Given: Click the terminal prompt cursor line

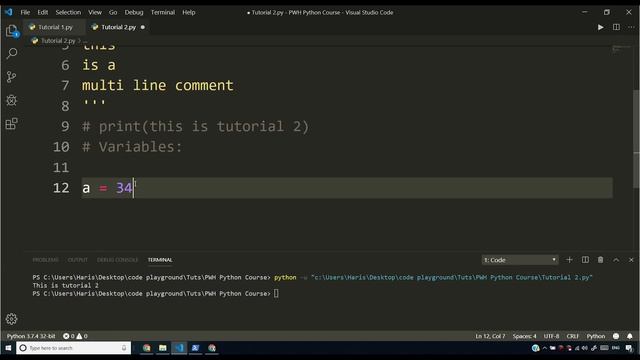Looking at the screenshot, I should (156, 293).
